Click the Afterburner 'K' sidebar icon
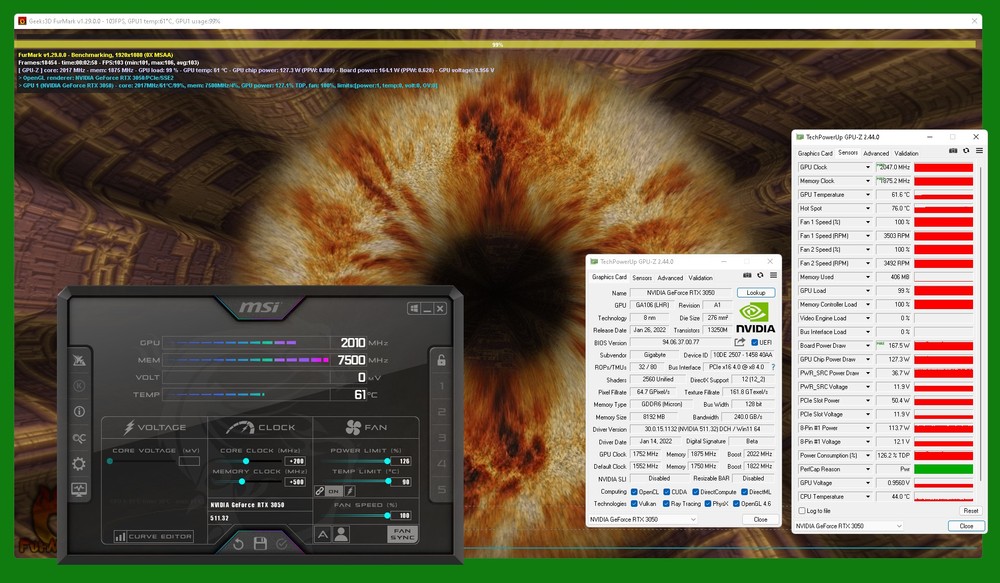Viewport: 1000px width, 583px height. (x=79, y=386)
